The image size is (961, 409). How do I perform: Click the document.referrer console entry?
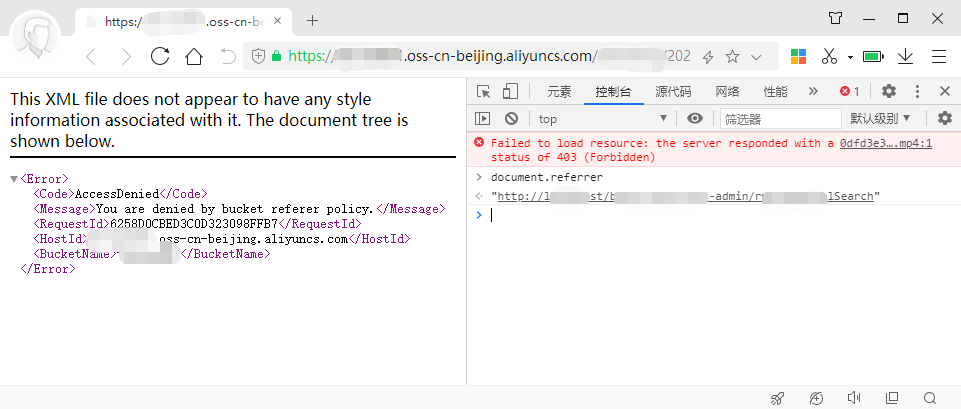coord(547,177)
